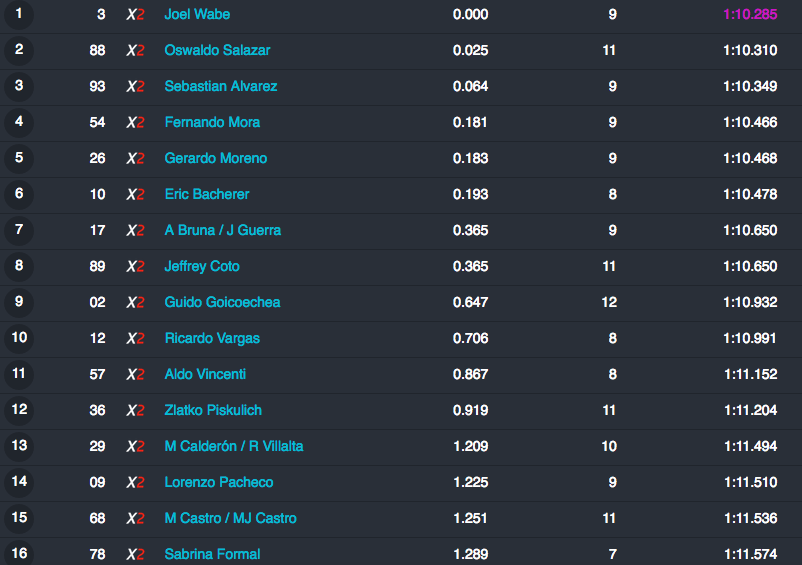Click the X2 badge beside Eric Bacherer
The height and width of the screenshot is (565, 802).
click(136, 194)
